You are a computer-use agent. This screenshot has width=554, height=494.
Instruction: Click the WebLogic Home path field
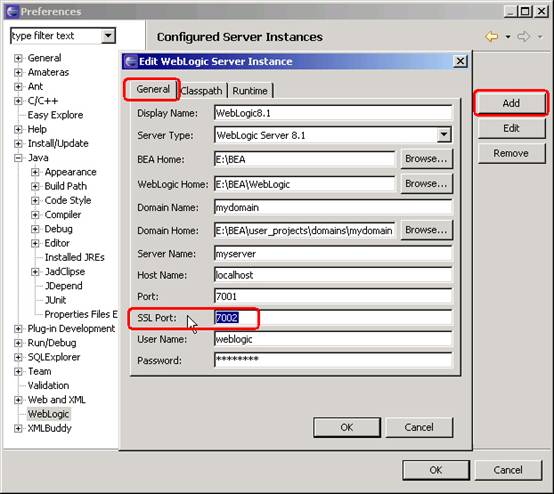(305, 184)
